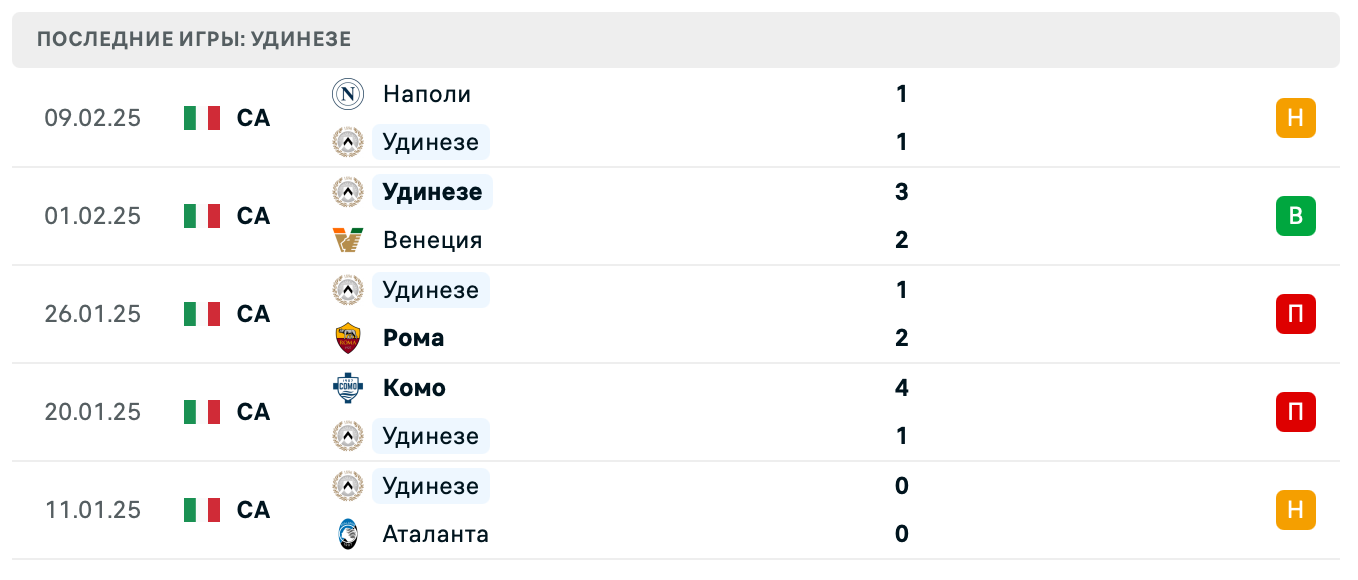Screen dimensions: 1358x580
Task: Open the Венеция team link
Action: click(432, 240)
